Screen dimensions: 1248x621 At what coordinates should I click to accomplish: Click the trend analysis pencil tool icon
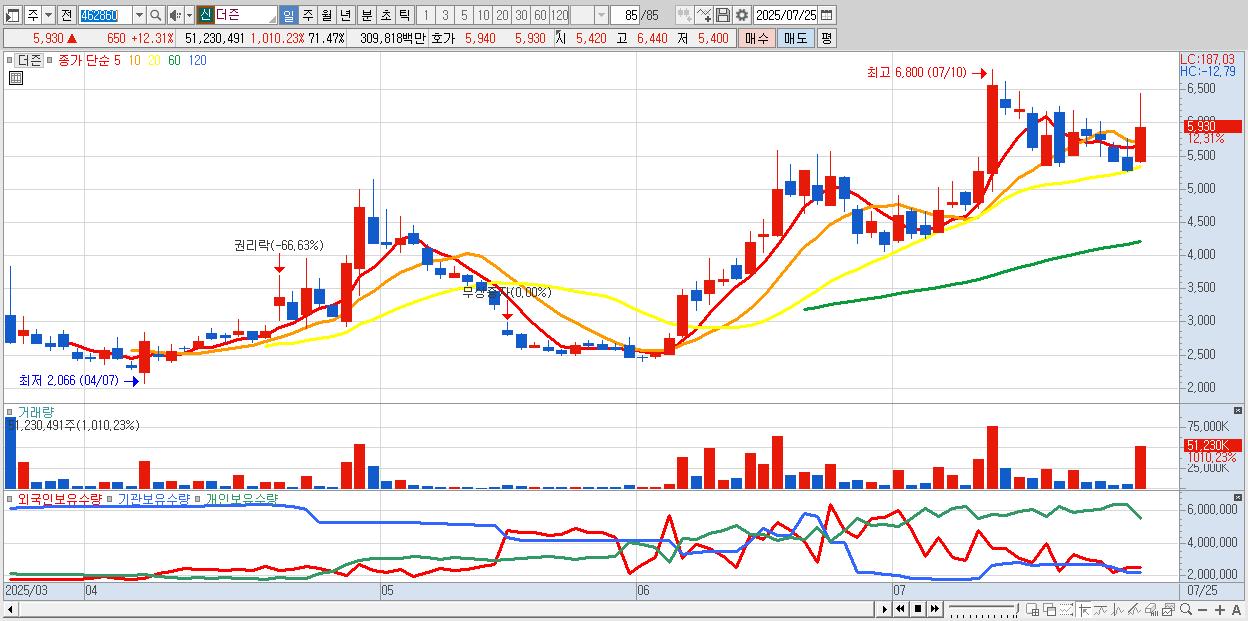point(1135,609)
